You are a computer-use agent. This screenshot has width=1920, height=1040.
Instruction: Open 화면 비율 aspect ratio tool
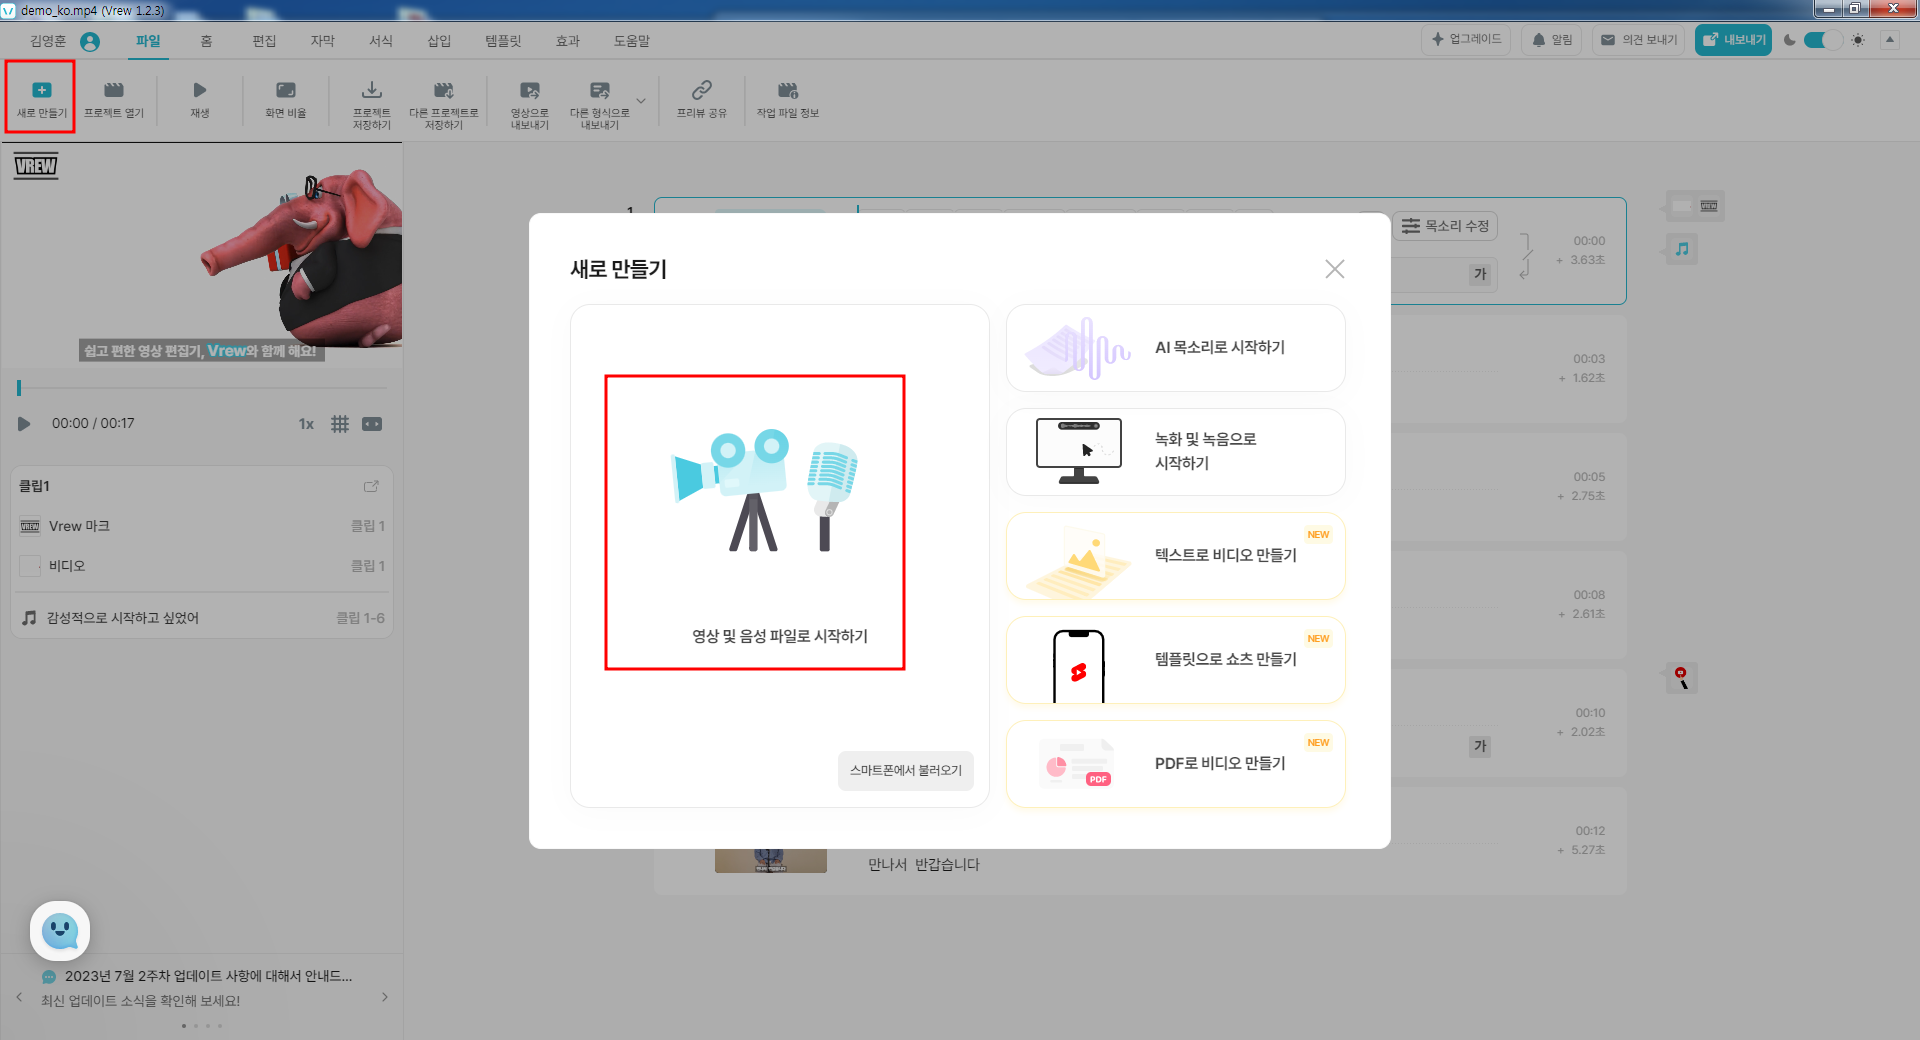click(x=285, y=97)
